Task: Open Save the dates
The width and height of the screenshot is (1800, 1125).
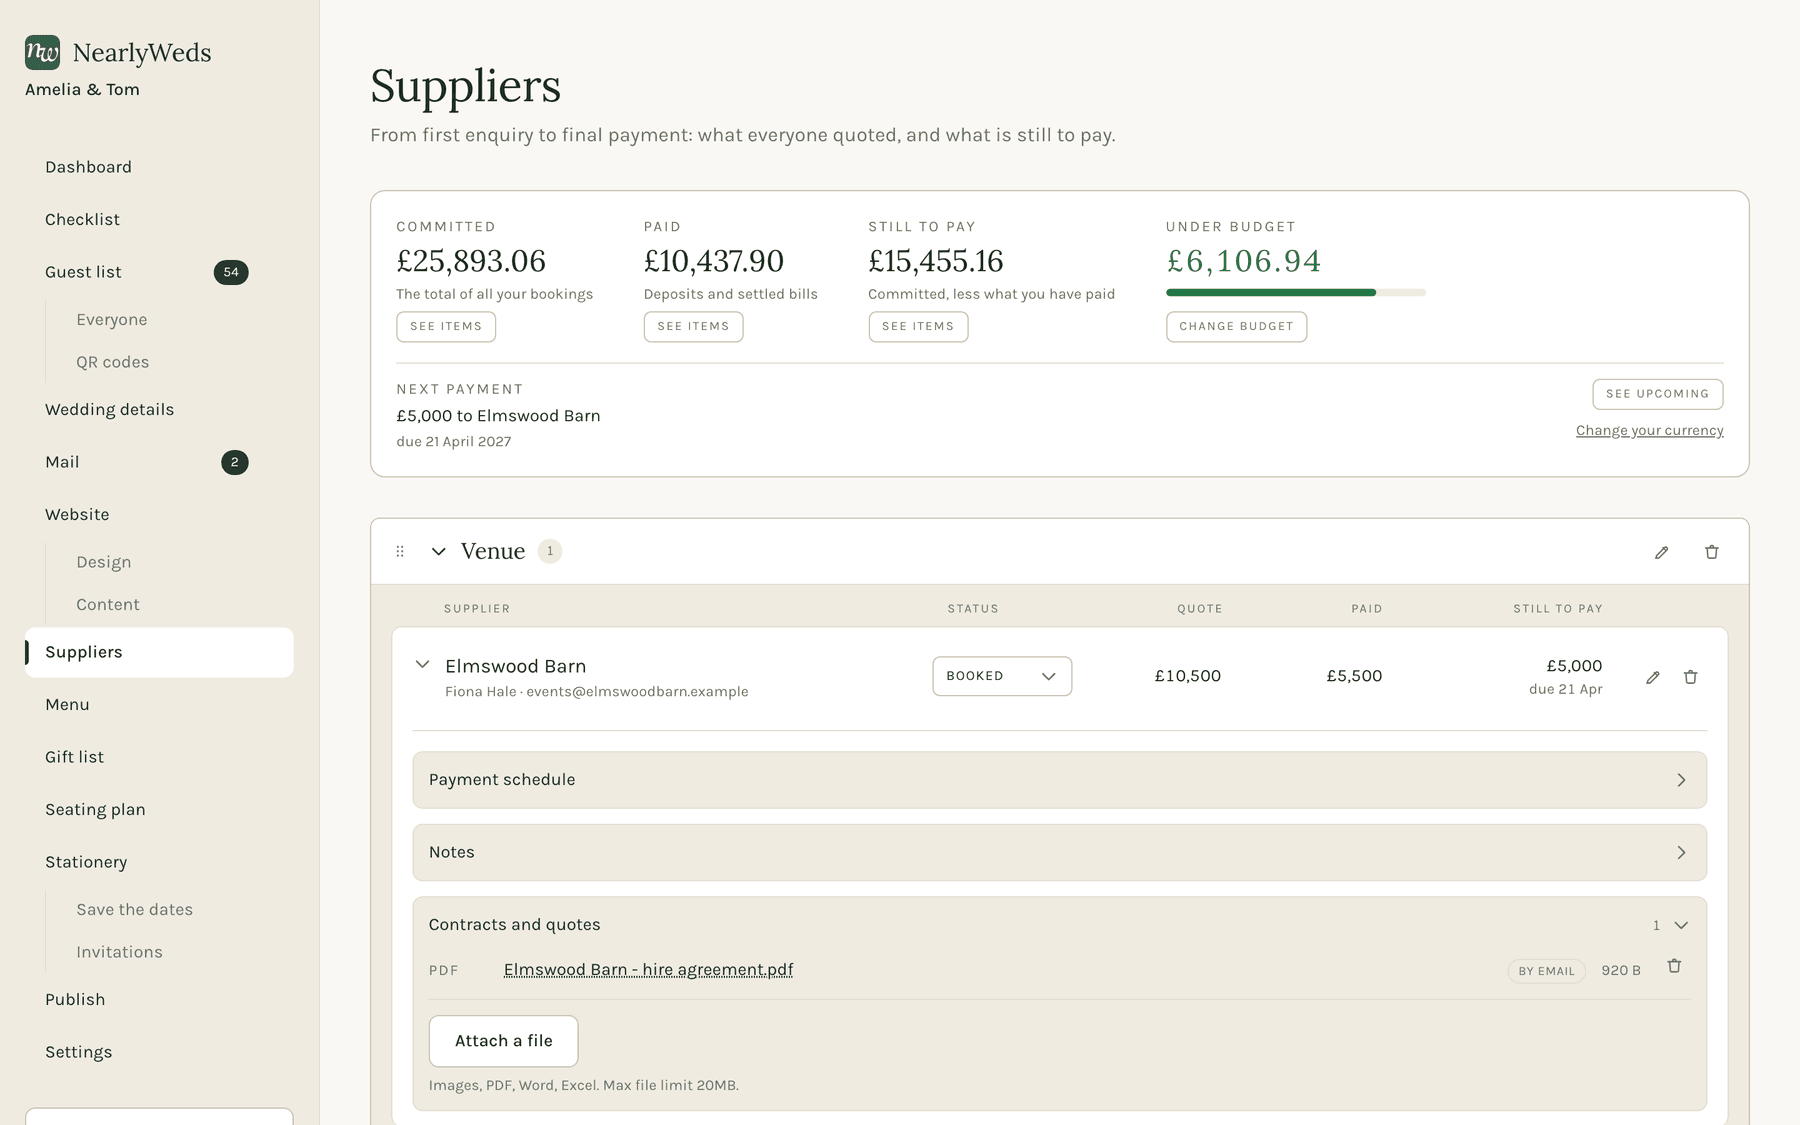Action: (x=134, y=910)
